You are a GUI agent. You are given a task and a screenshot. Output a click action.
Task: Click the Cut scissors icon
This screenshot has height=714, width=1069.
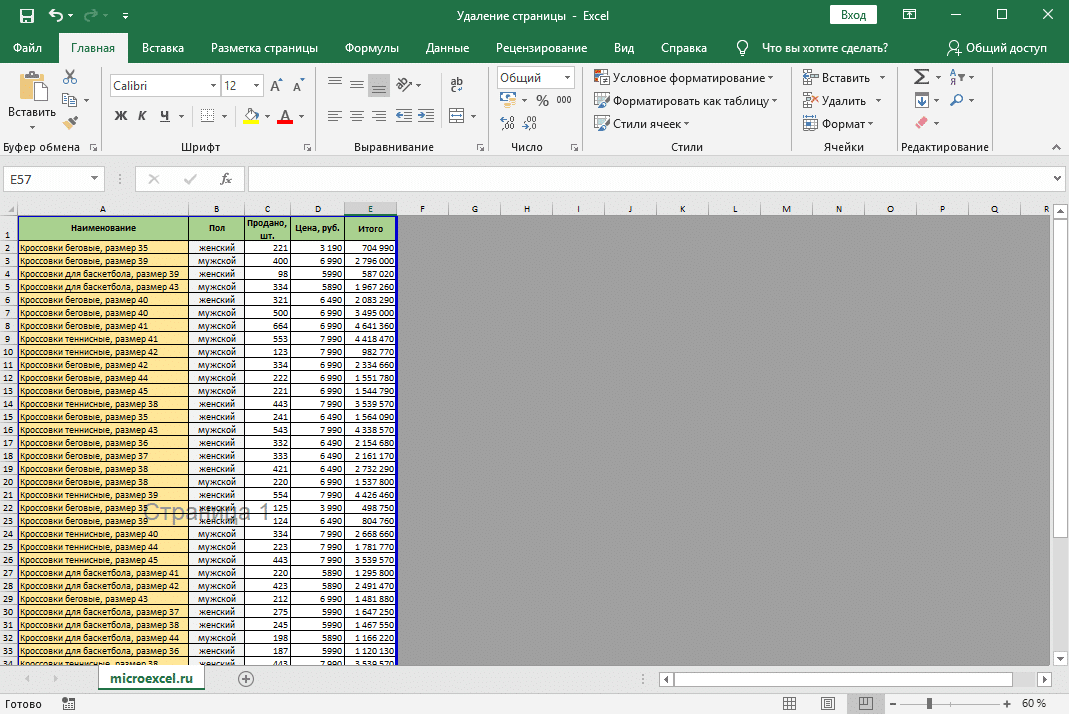70,77
